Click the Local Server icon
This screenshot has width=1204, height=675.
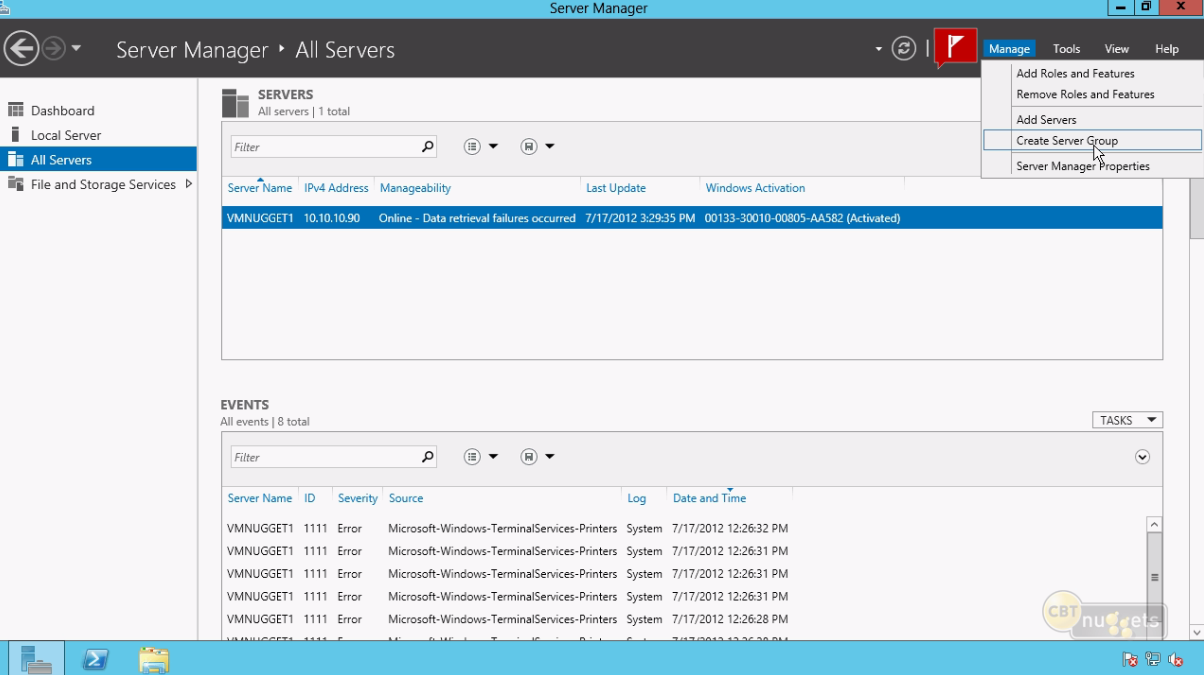pyautogui.click(x=15, y=134)
